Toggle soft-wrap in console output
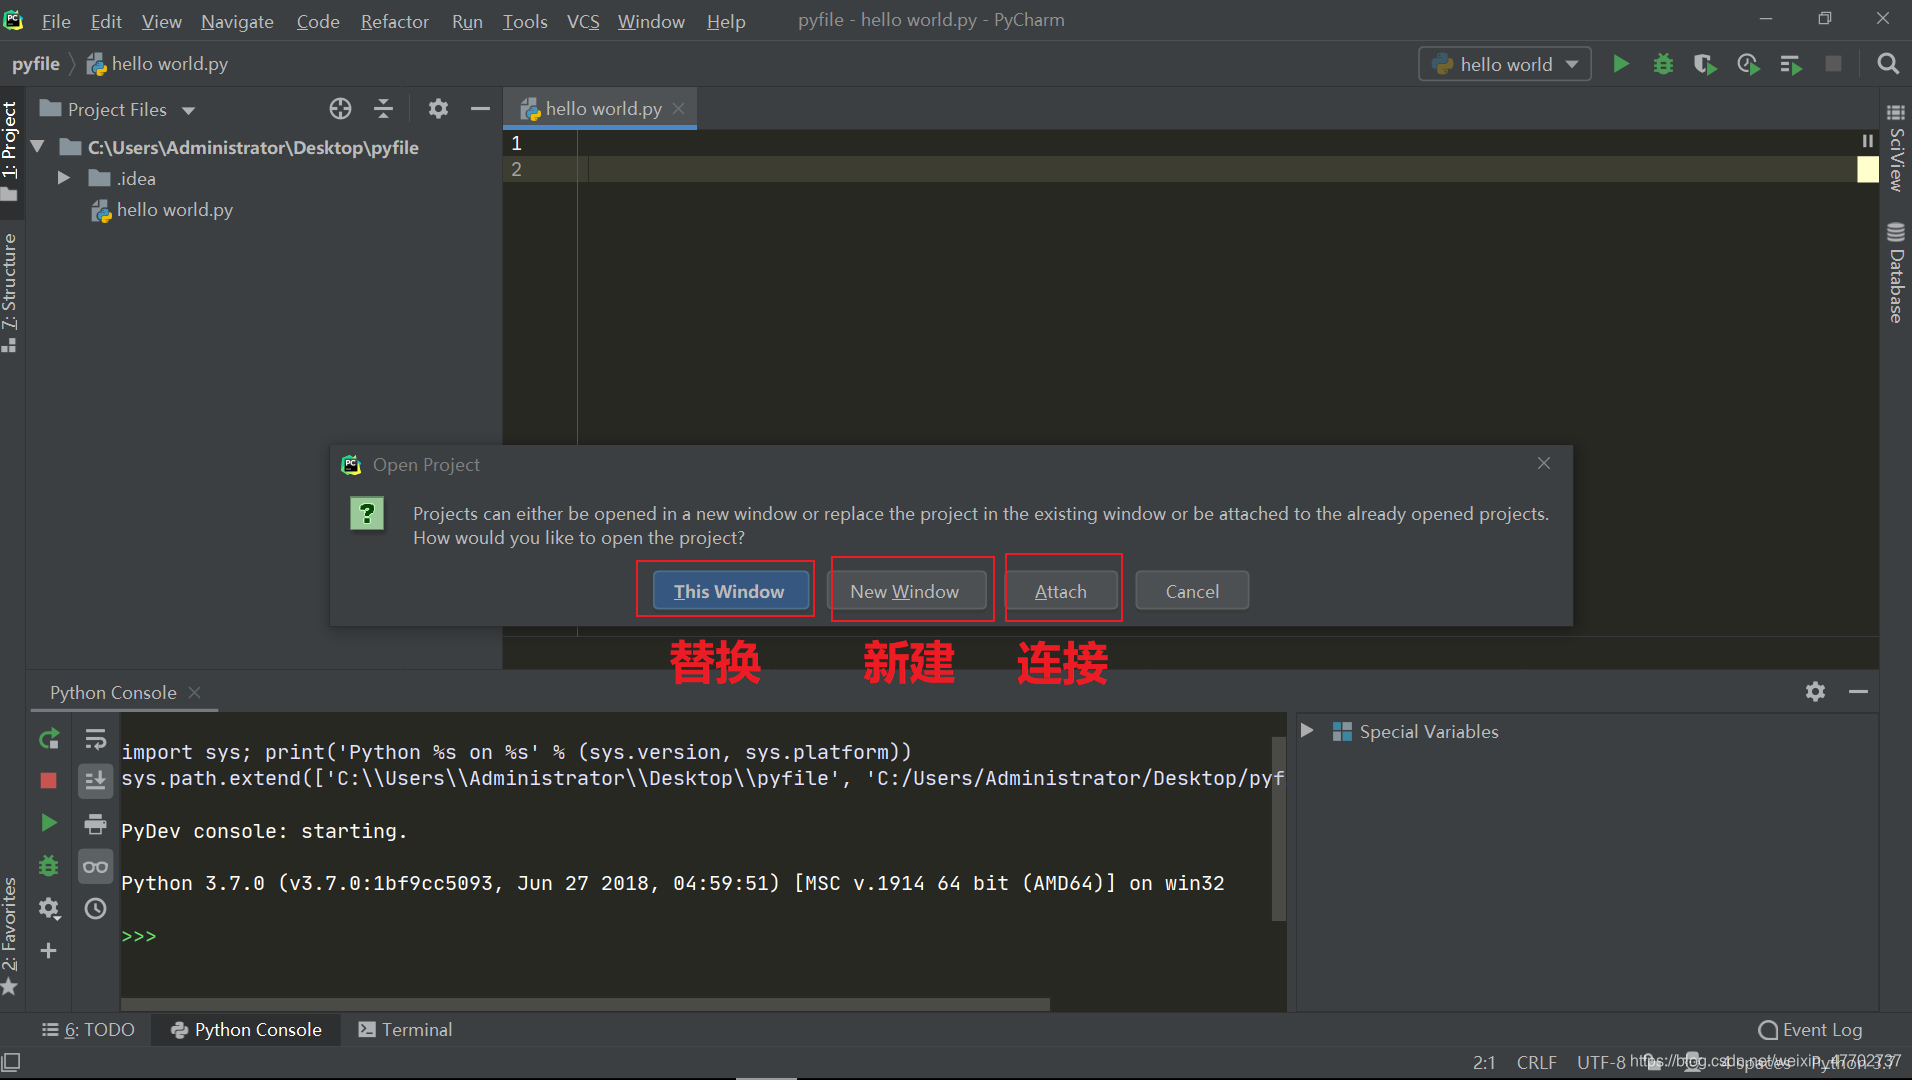The height and width of the screenshot is (1080, 1912). (95, 739)
